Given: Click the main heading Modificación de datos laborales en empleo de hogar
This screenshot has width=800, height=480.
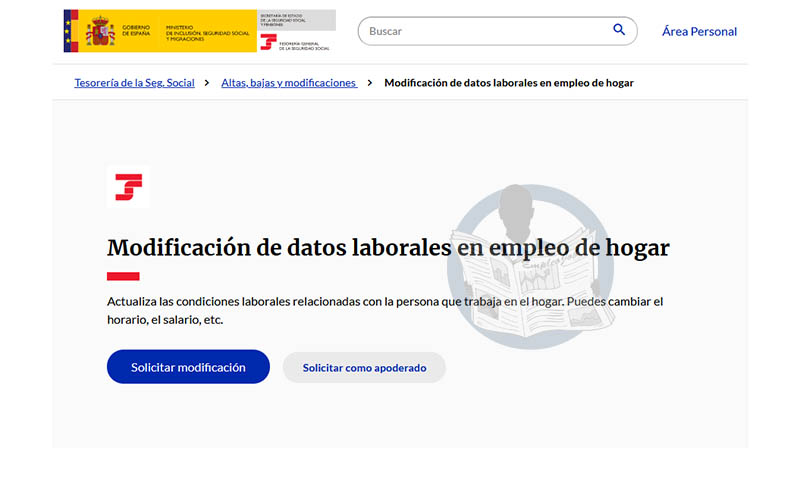Looking at the screenshot, I should tap(388, 248).
